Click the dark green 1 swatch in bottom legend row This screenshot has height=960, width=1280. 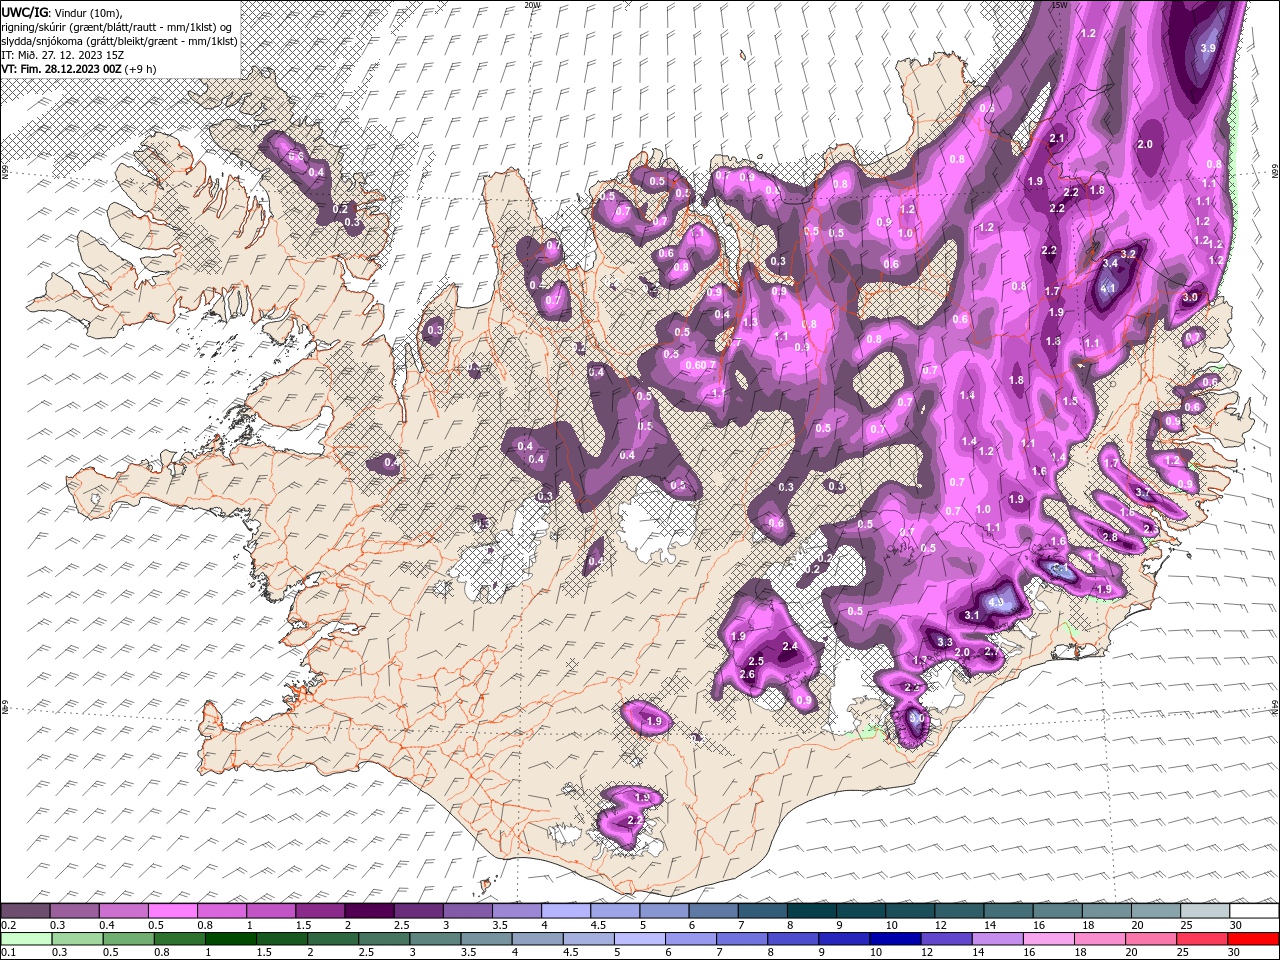(230, 939)
